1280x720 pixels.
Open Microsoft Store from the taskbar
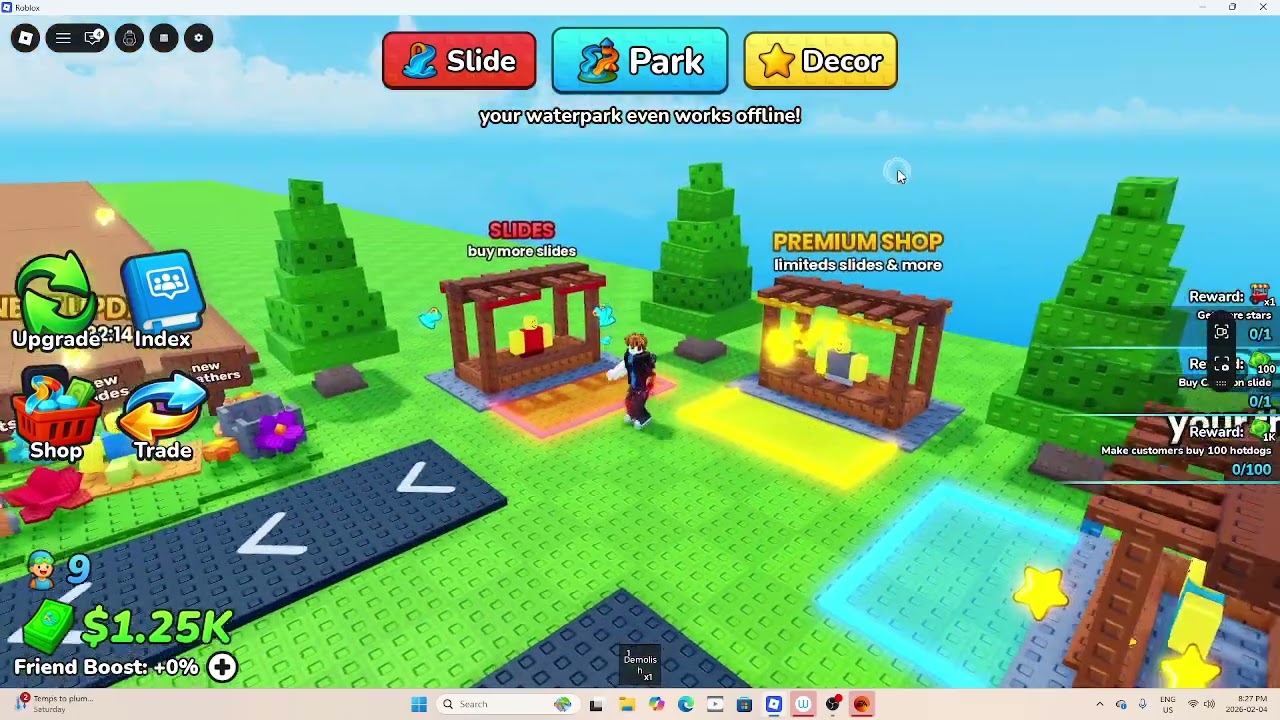coord(744,704)
